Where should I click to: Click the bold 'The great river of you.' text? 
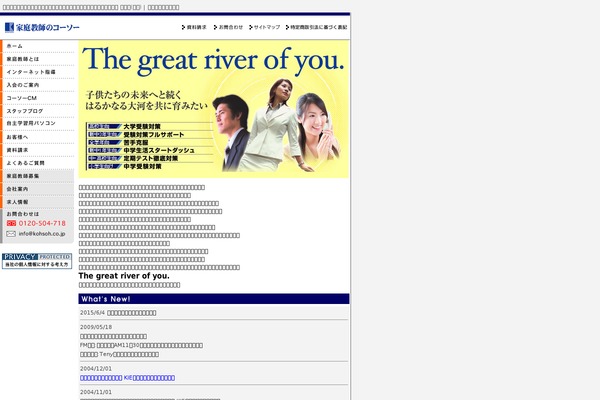click(x=124, y=276)
